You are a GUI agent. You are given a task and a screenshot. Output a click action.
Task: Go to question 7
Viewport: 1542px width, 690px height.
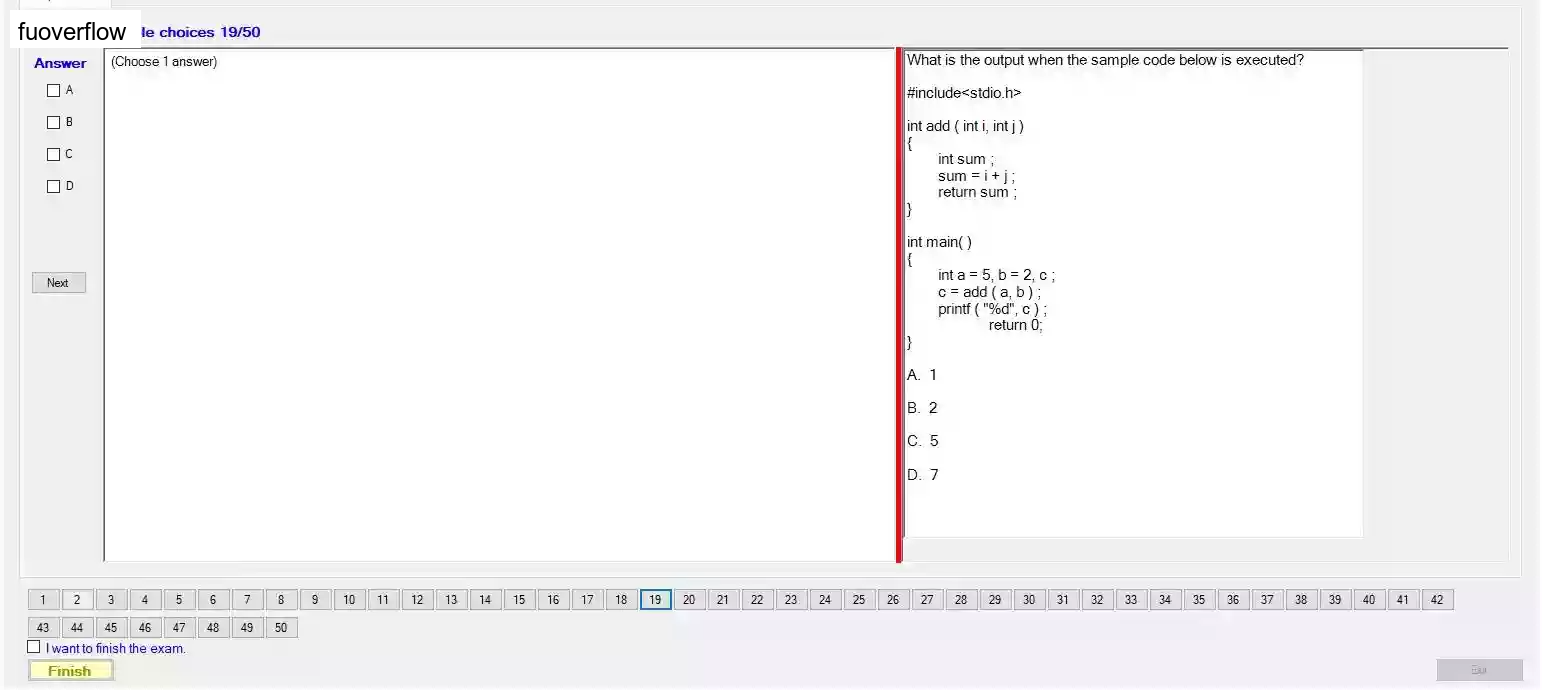point(247,600)
